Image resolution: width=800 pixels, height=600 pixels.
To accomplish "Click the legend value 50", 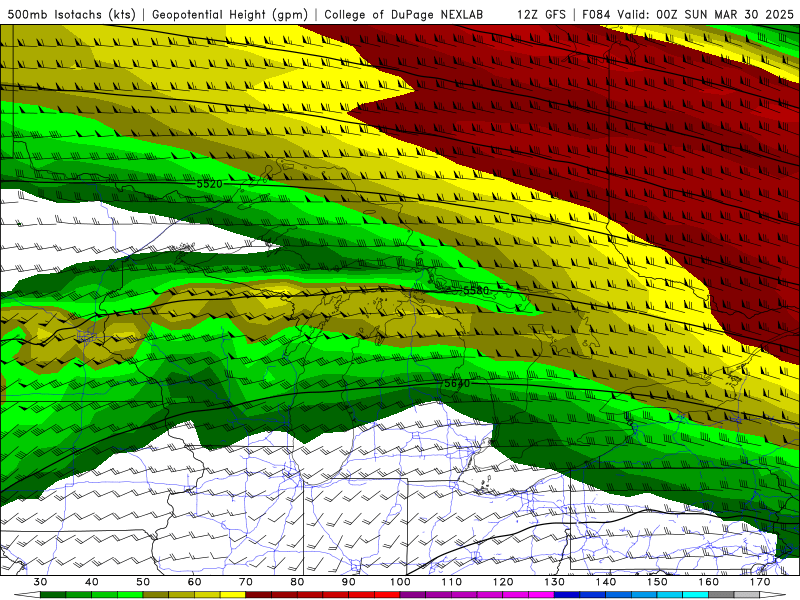I will 143,582.
